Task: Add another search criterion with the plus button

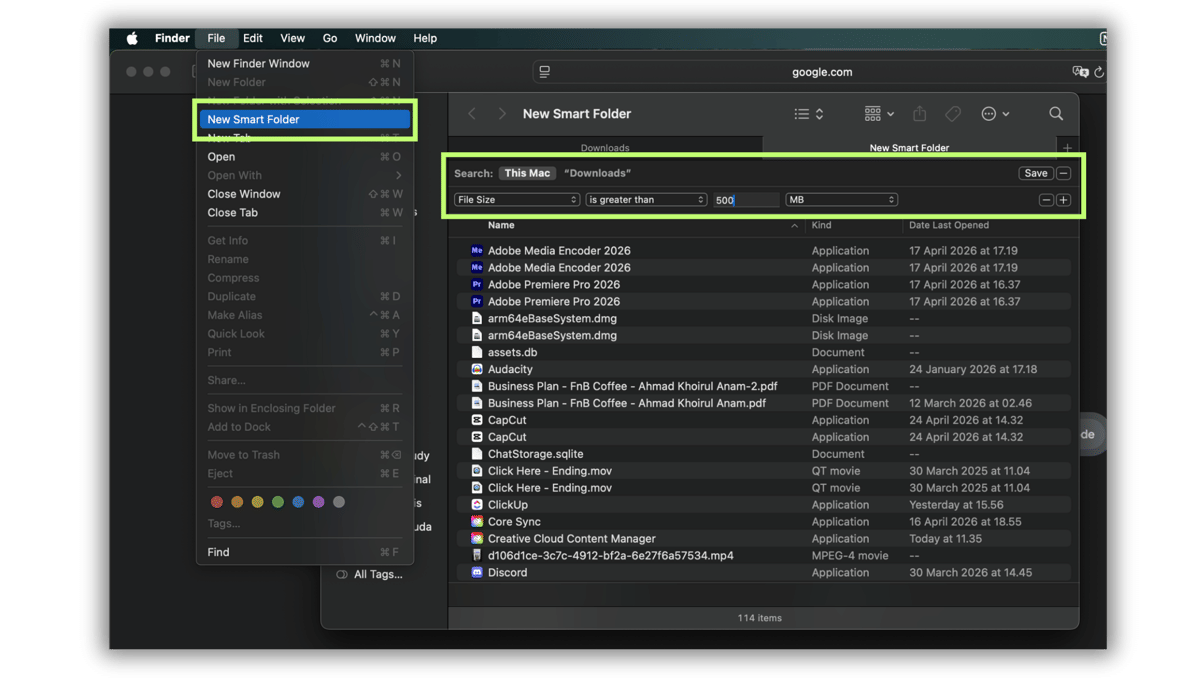Action: coord(1063,199)
